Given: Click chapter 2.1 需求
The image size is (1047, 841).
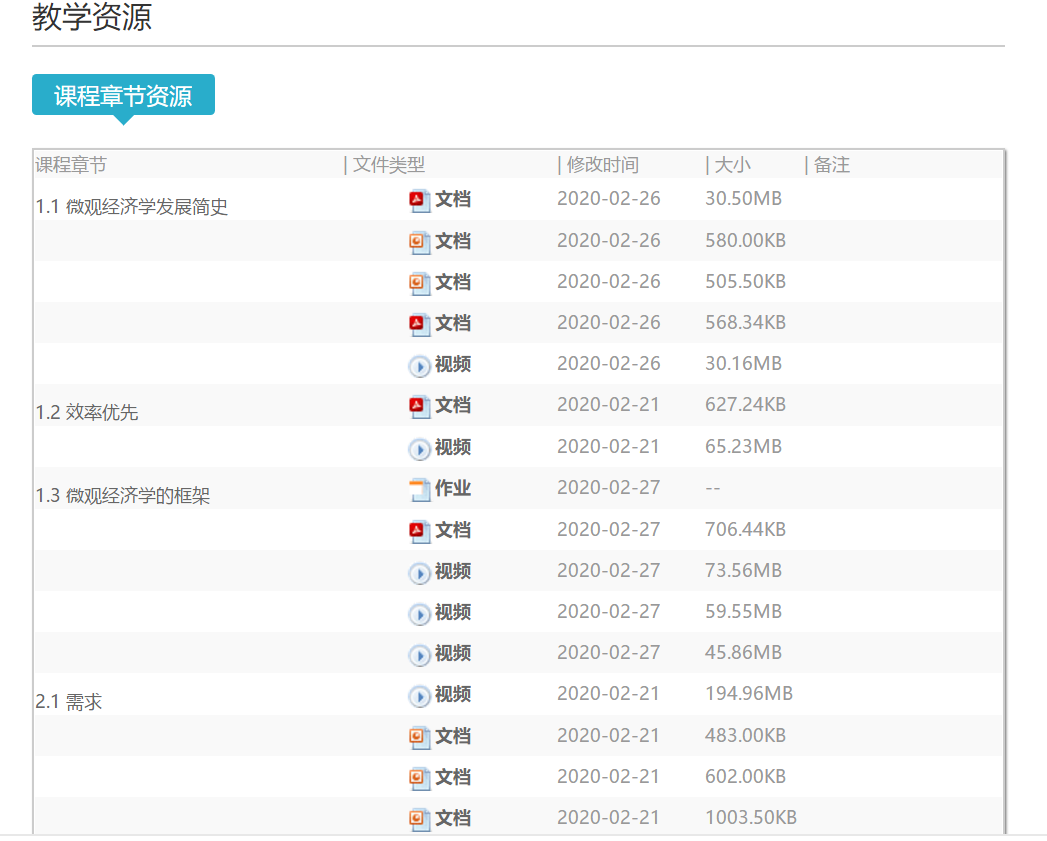Looking at the screenshot, I should pyautogui.click(x=69, y=702).
